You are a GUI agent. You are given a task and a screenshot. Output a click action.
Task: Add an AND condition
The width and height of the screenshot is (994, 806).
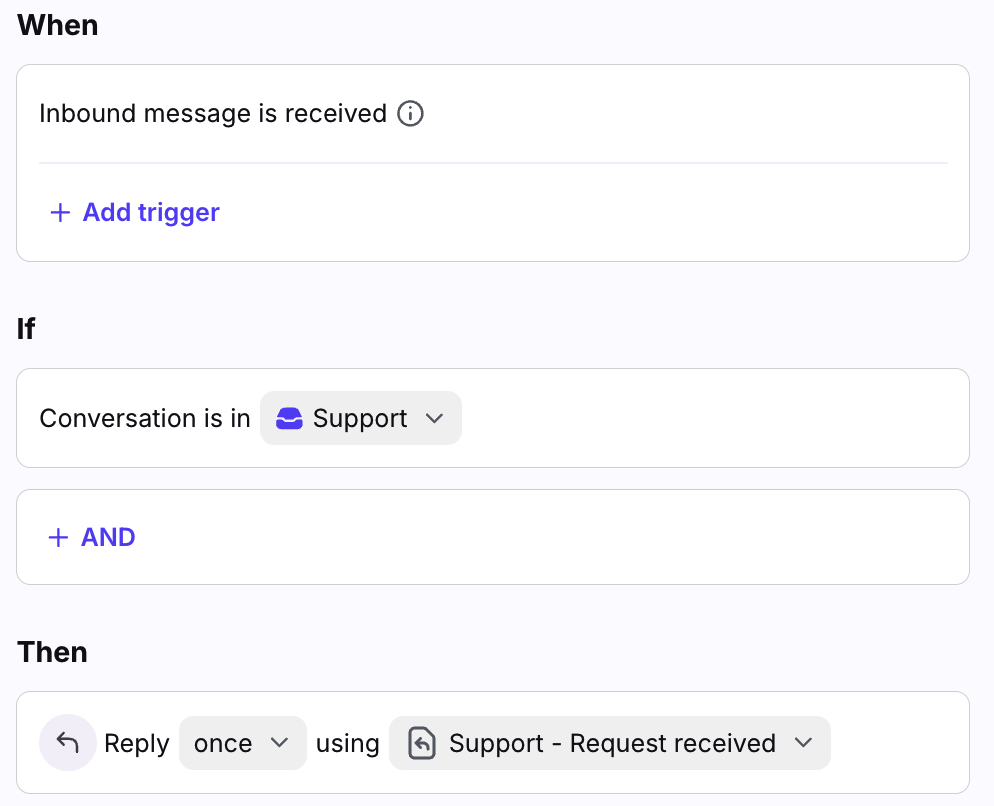point(108,538)
